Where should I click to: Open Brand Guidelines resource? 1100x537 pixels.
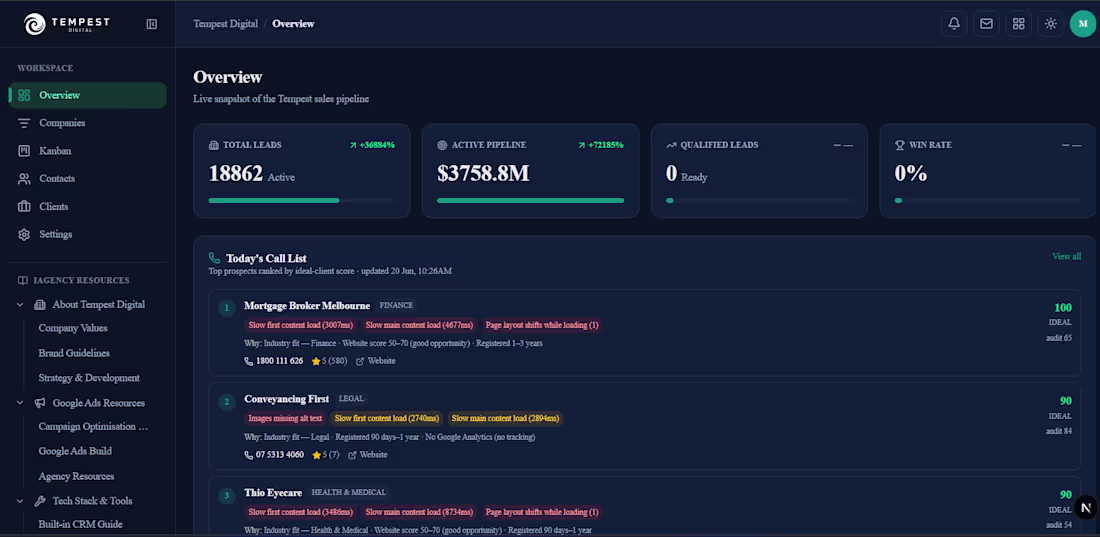(x=74, y=353)
